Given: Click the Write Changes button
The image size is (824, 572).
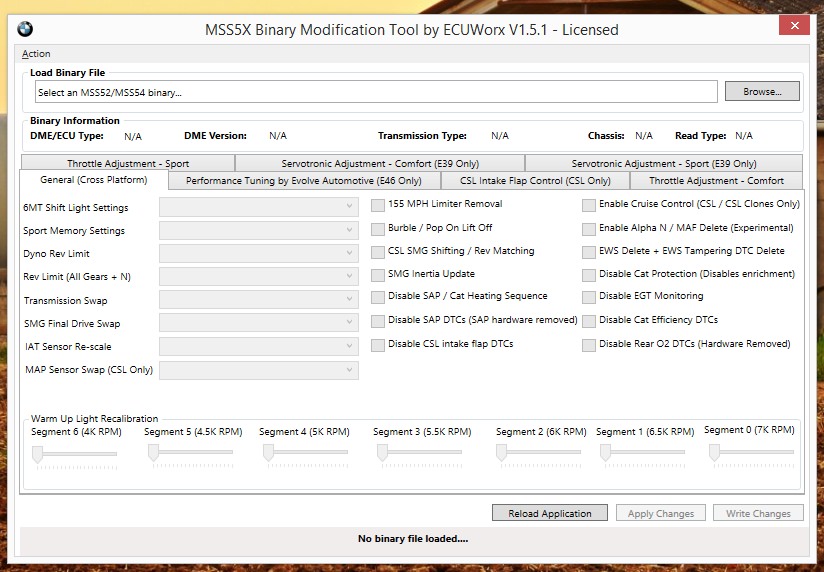Looking at the screenshot, I should (x=758, y=513).
